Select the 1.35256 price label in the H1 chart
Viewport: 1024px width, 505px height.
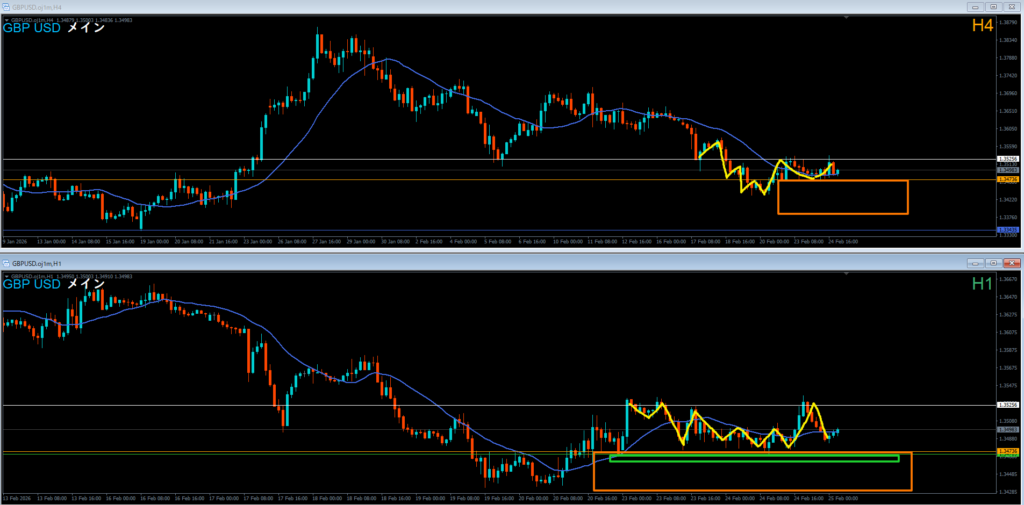pos(1006,405)
